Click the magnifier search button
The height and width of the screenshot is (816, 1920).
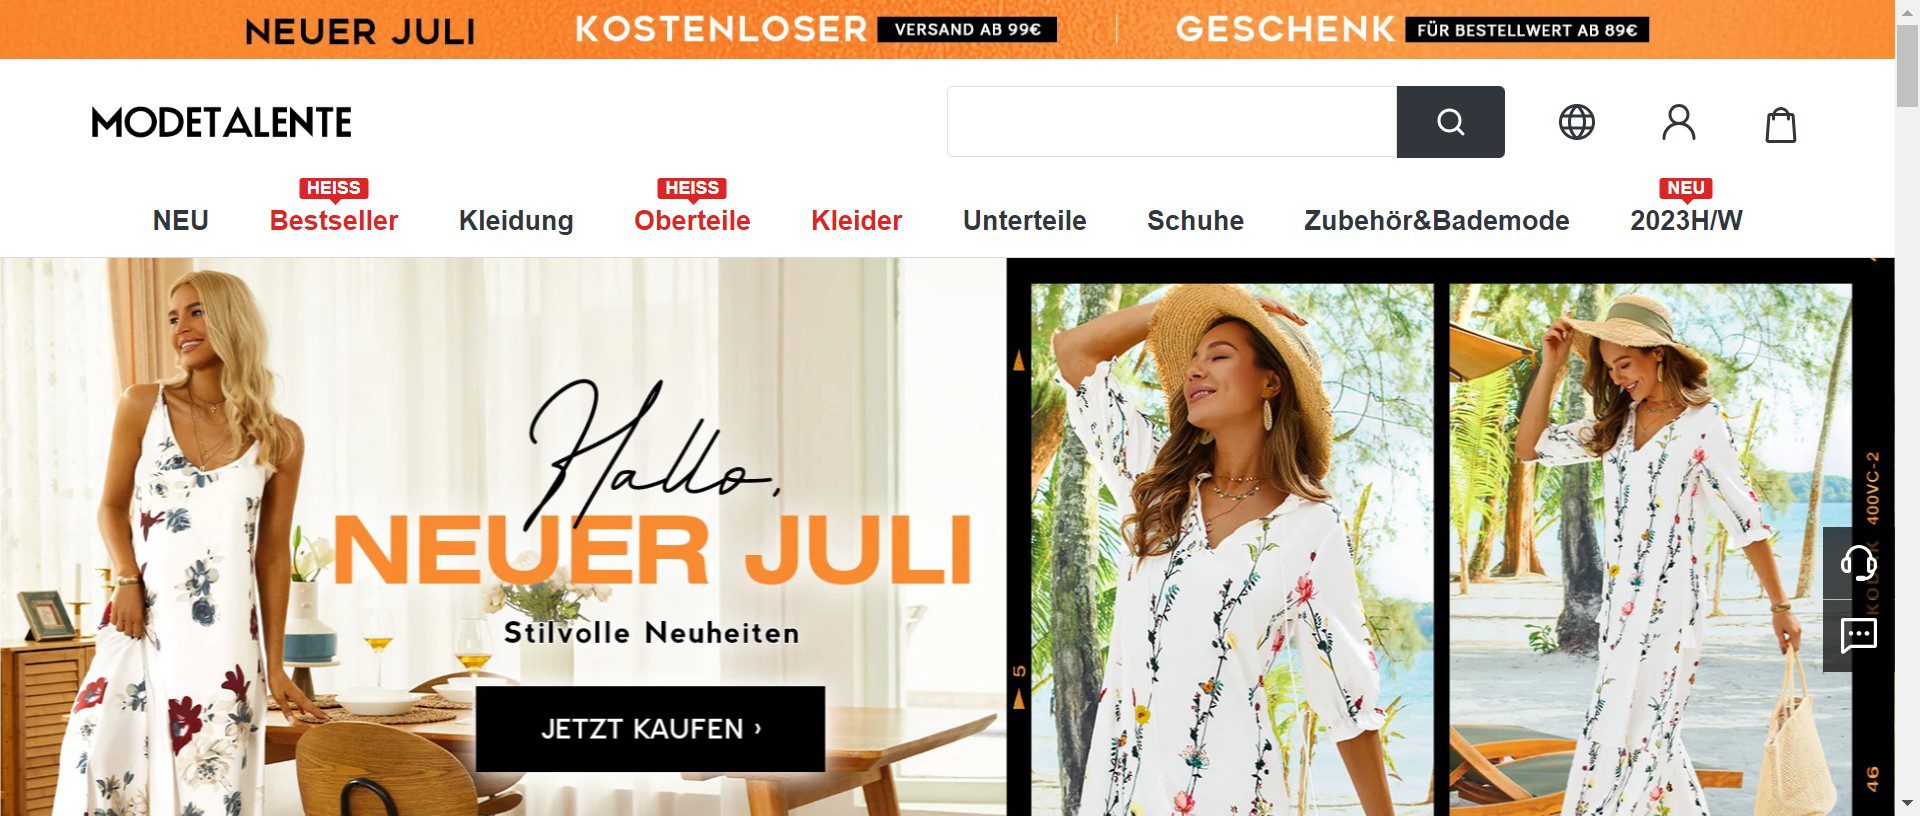pos(1450,122)
